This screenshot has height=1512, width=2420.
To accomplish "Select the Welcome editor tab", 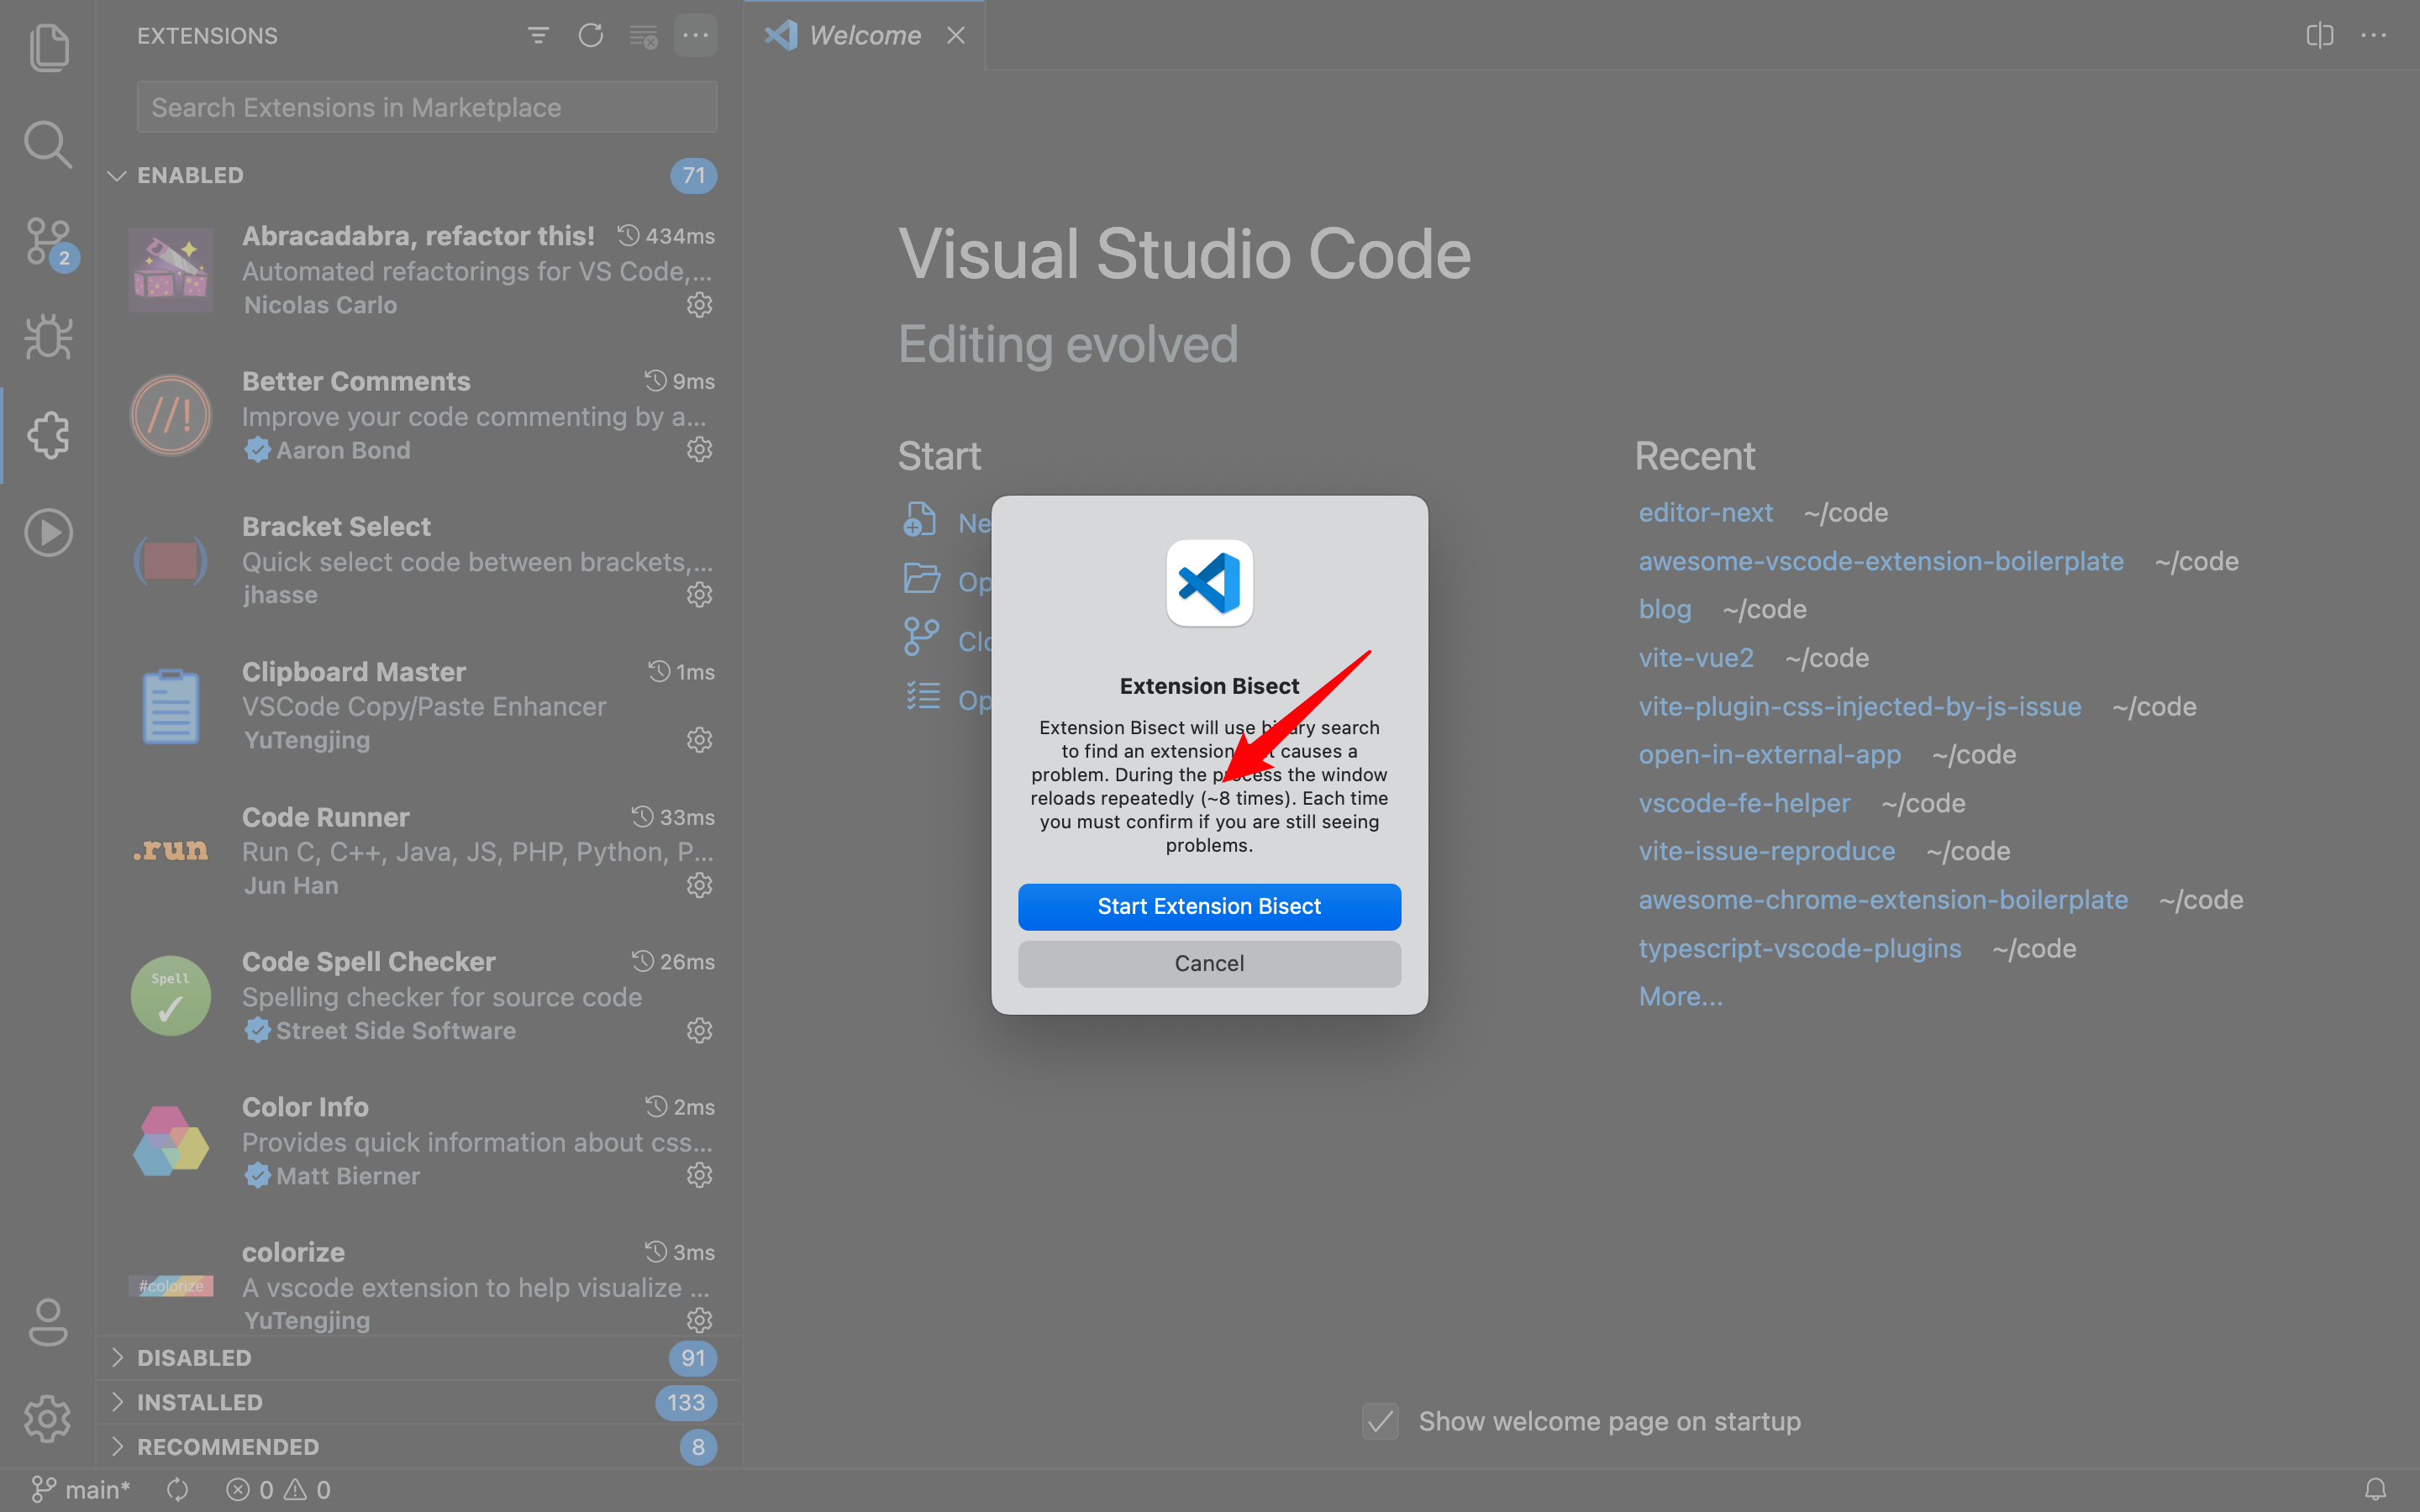I will (864, 36).
